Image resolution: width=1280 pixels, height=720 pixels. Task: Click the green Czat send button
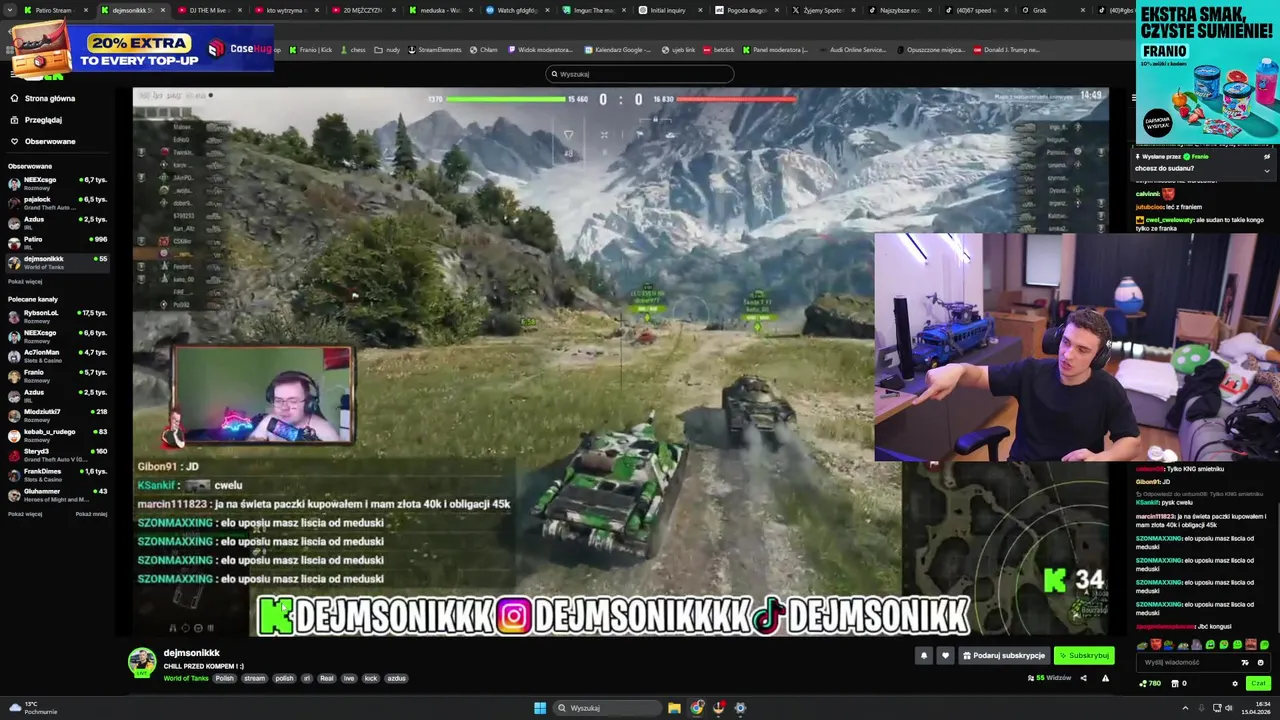tap(1258, 684)
